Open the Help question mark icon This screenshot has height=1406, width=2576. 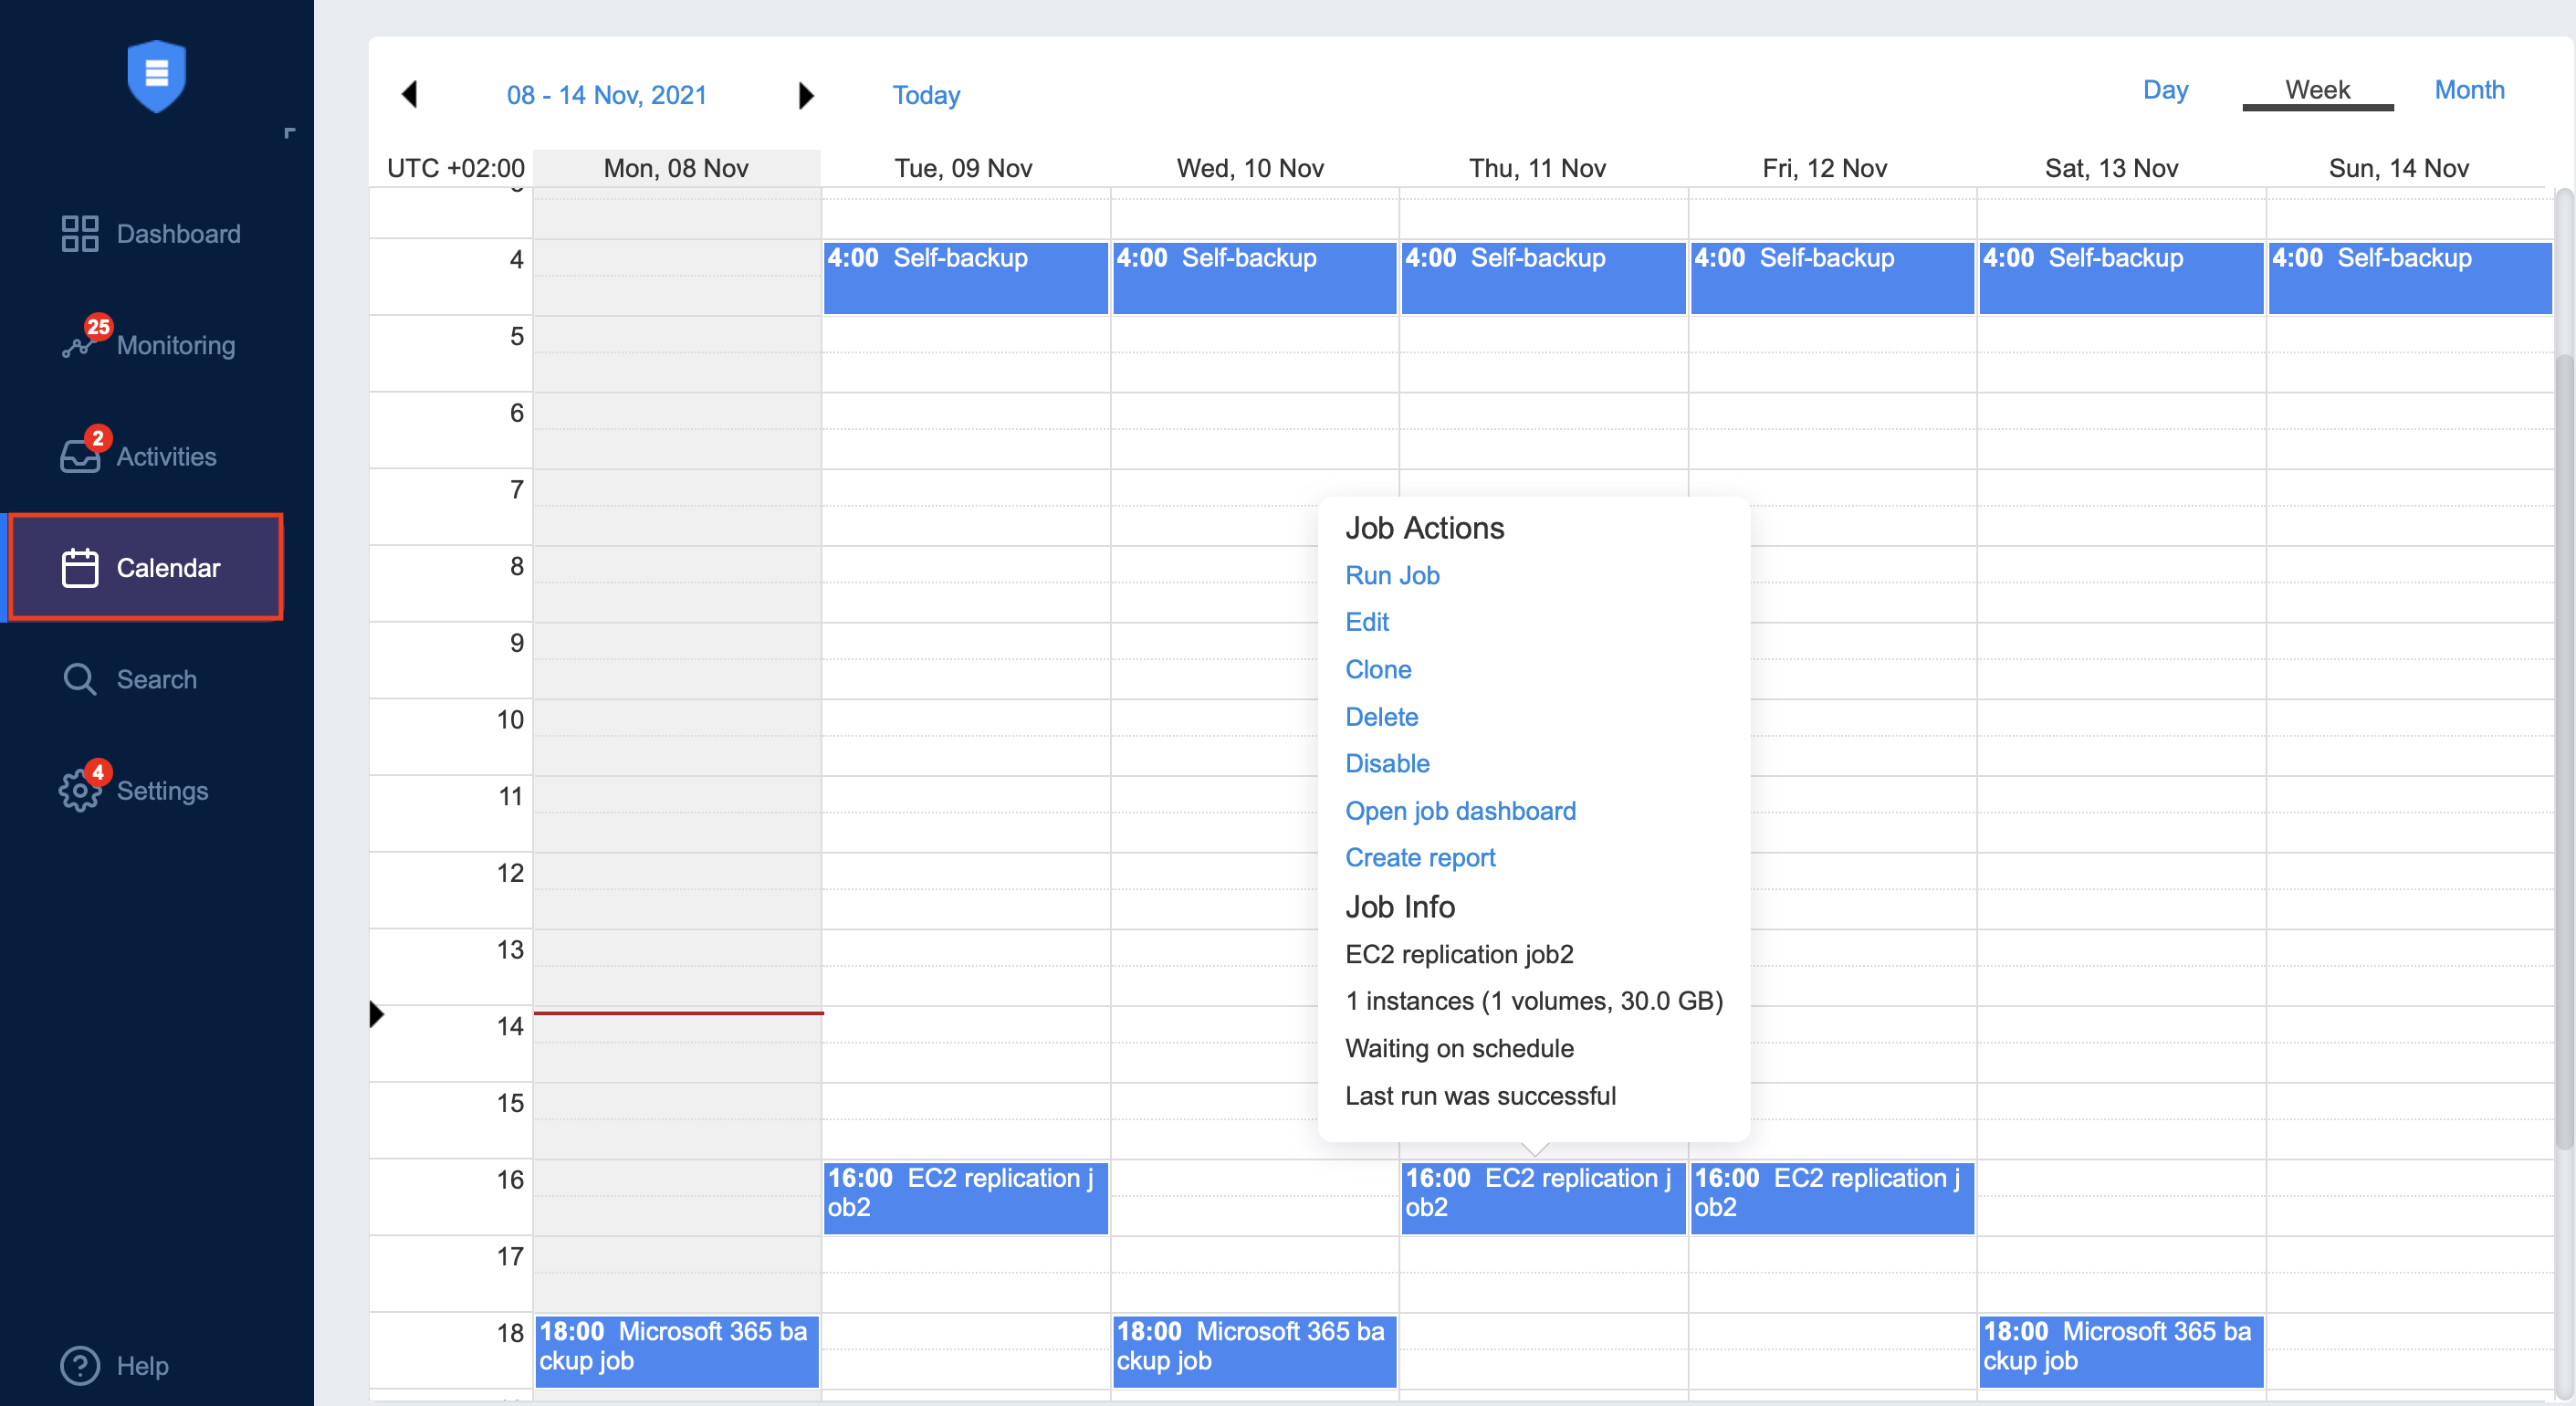pos(79,1365)
